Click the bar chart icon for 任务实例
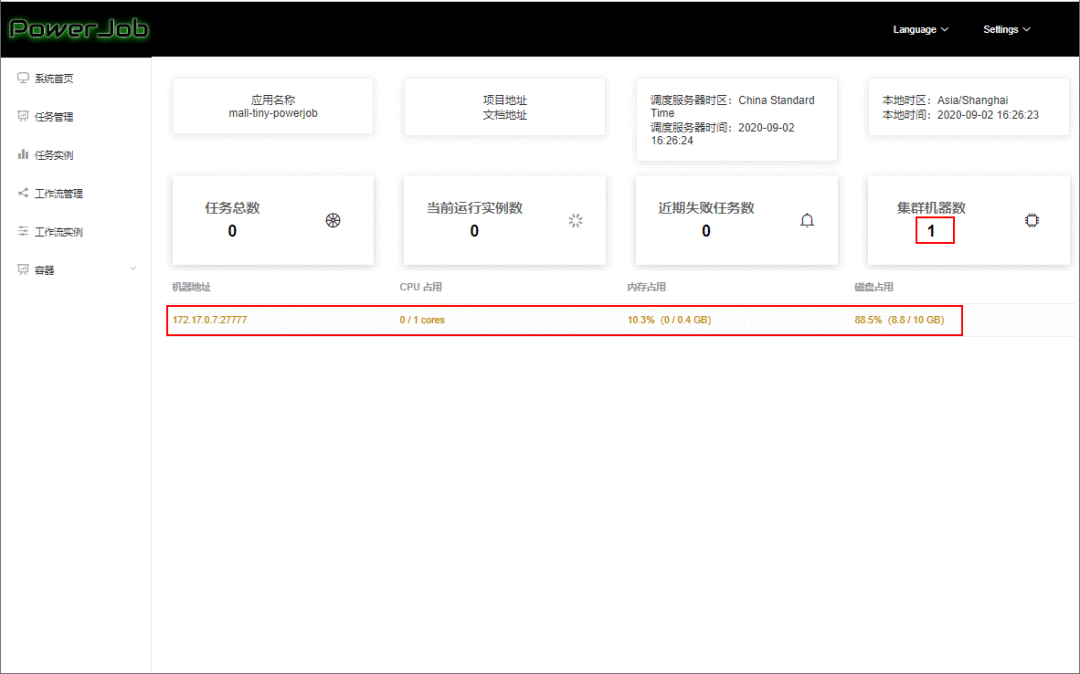Viewport: 1080px width, 674px height. point(23,155)
